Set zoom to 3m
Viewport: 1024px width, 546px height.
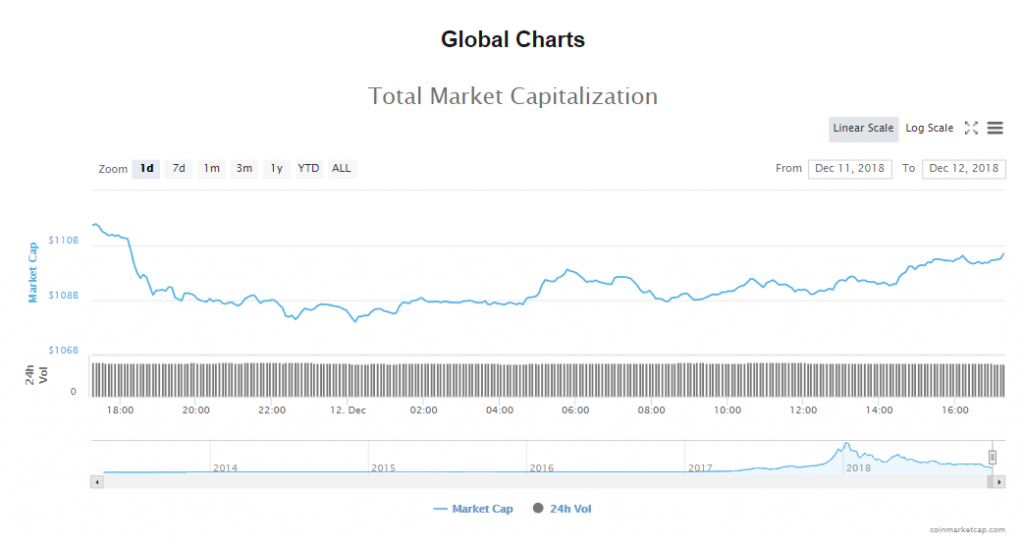pos(244,168)
